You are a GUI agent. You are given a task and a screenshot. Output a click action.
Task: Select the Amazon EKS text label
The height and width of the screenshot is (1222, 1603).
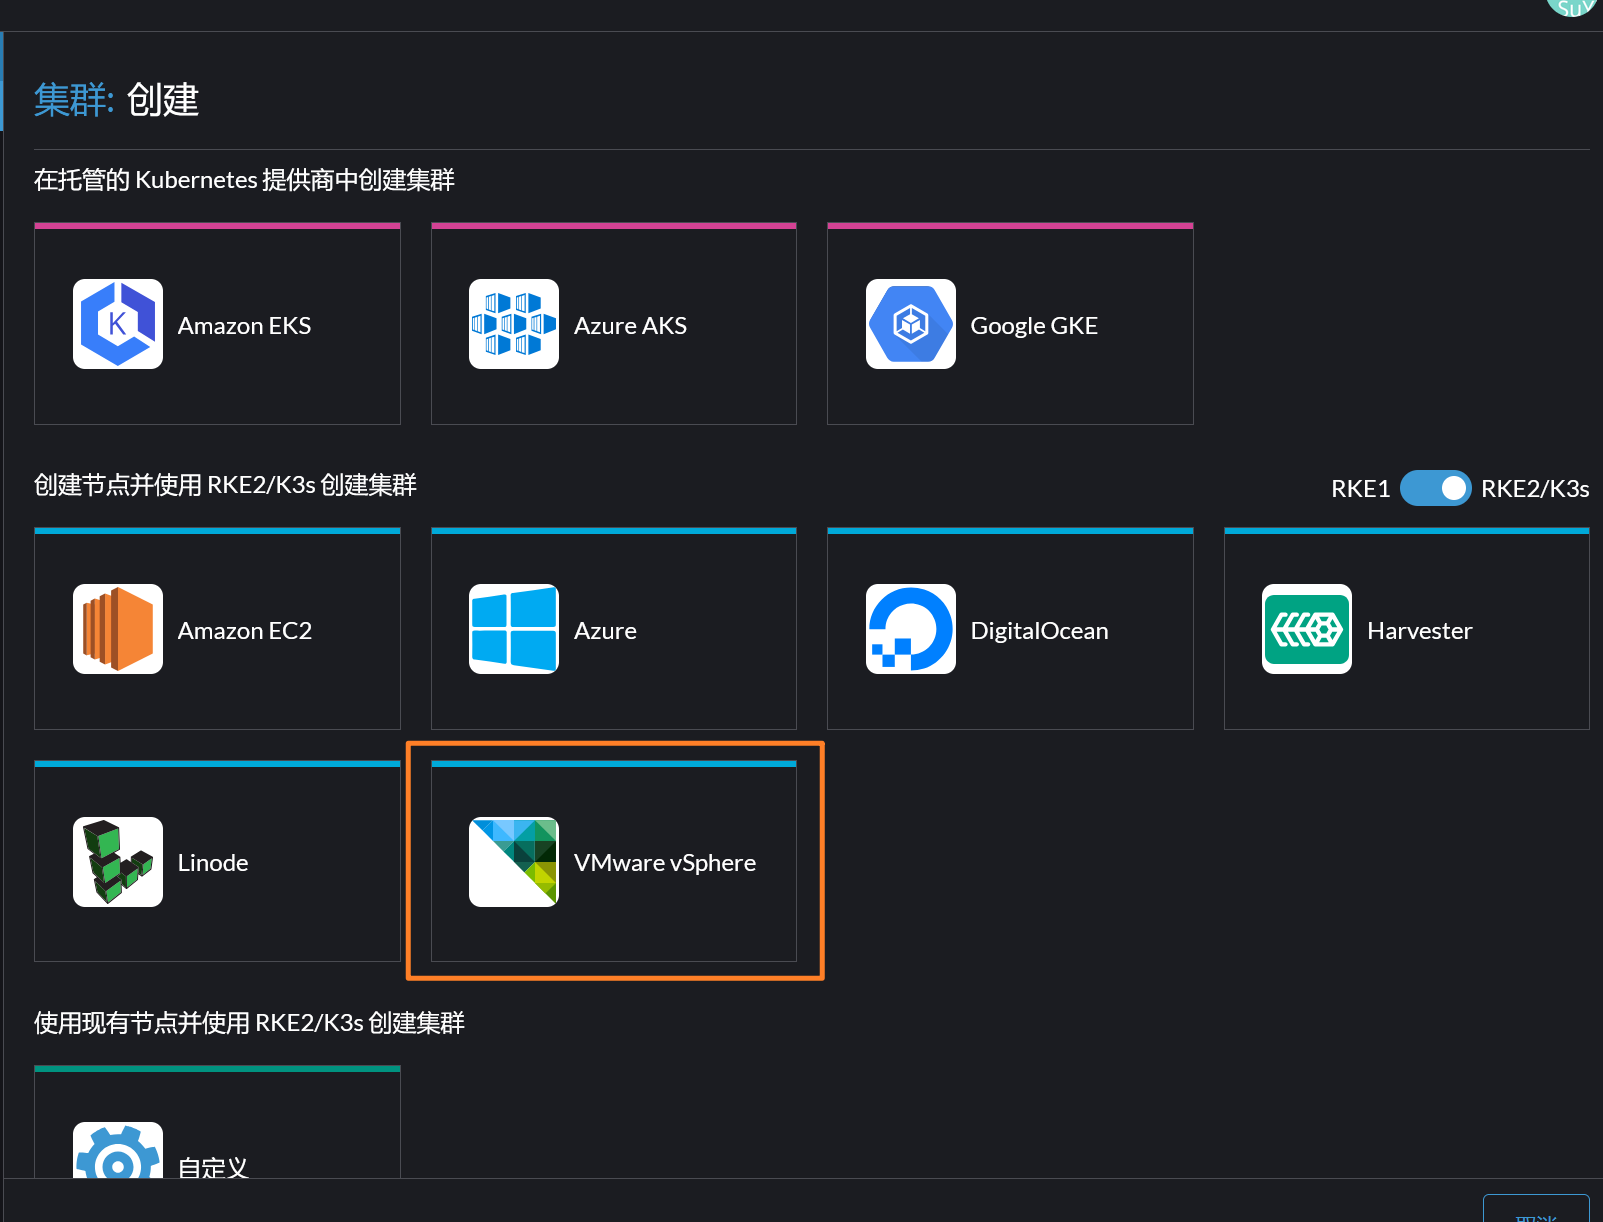[244, 326]
